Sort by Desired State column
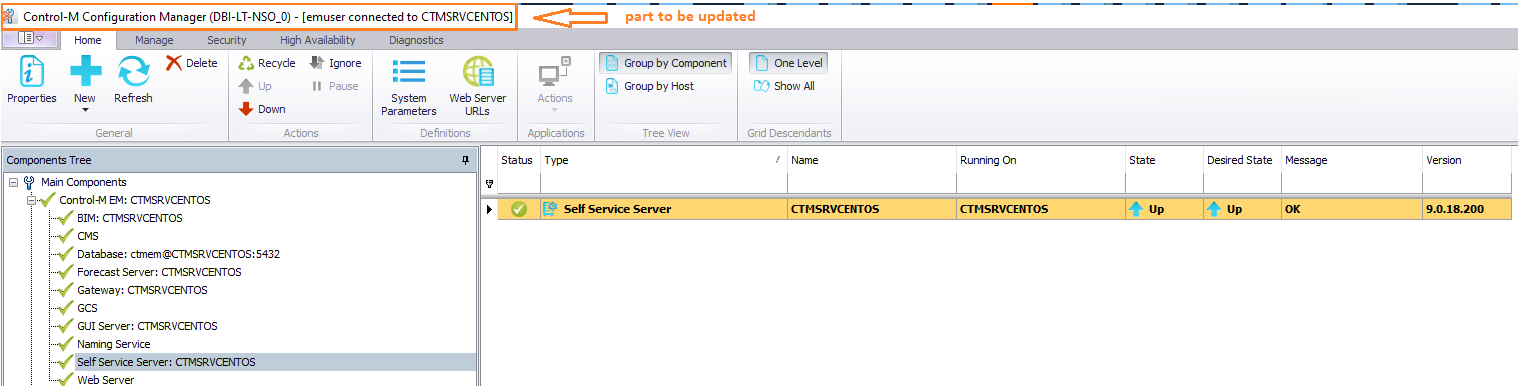 [1242, 160]
